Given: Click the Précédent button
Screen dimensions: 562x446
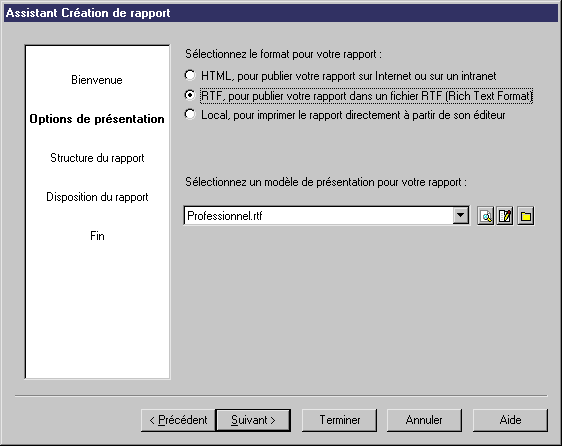Looking at the screenshot, I should (x=178, y=420).
